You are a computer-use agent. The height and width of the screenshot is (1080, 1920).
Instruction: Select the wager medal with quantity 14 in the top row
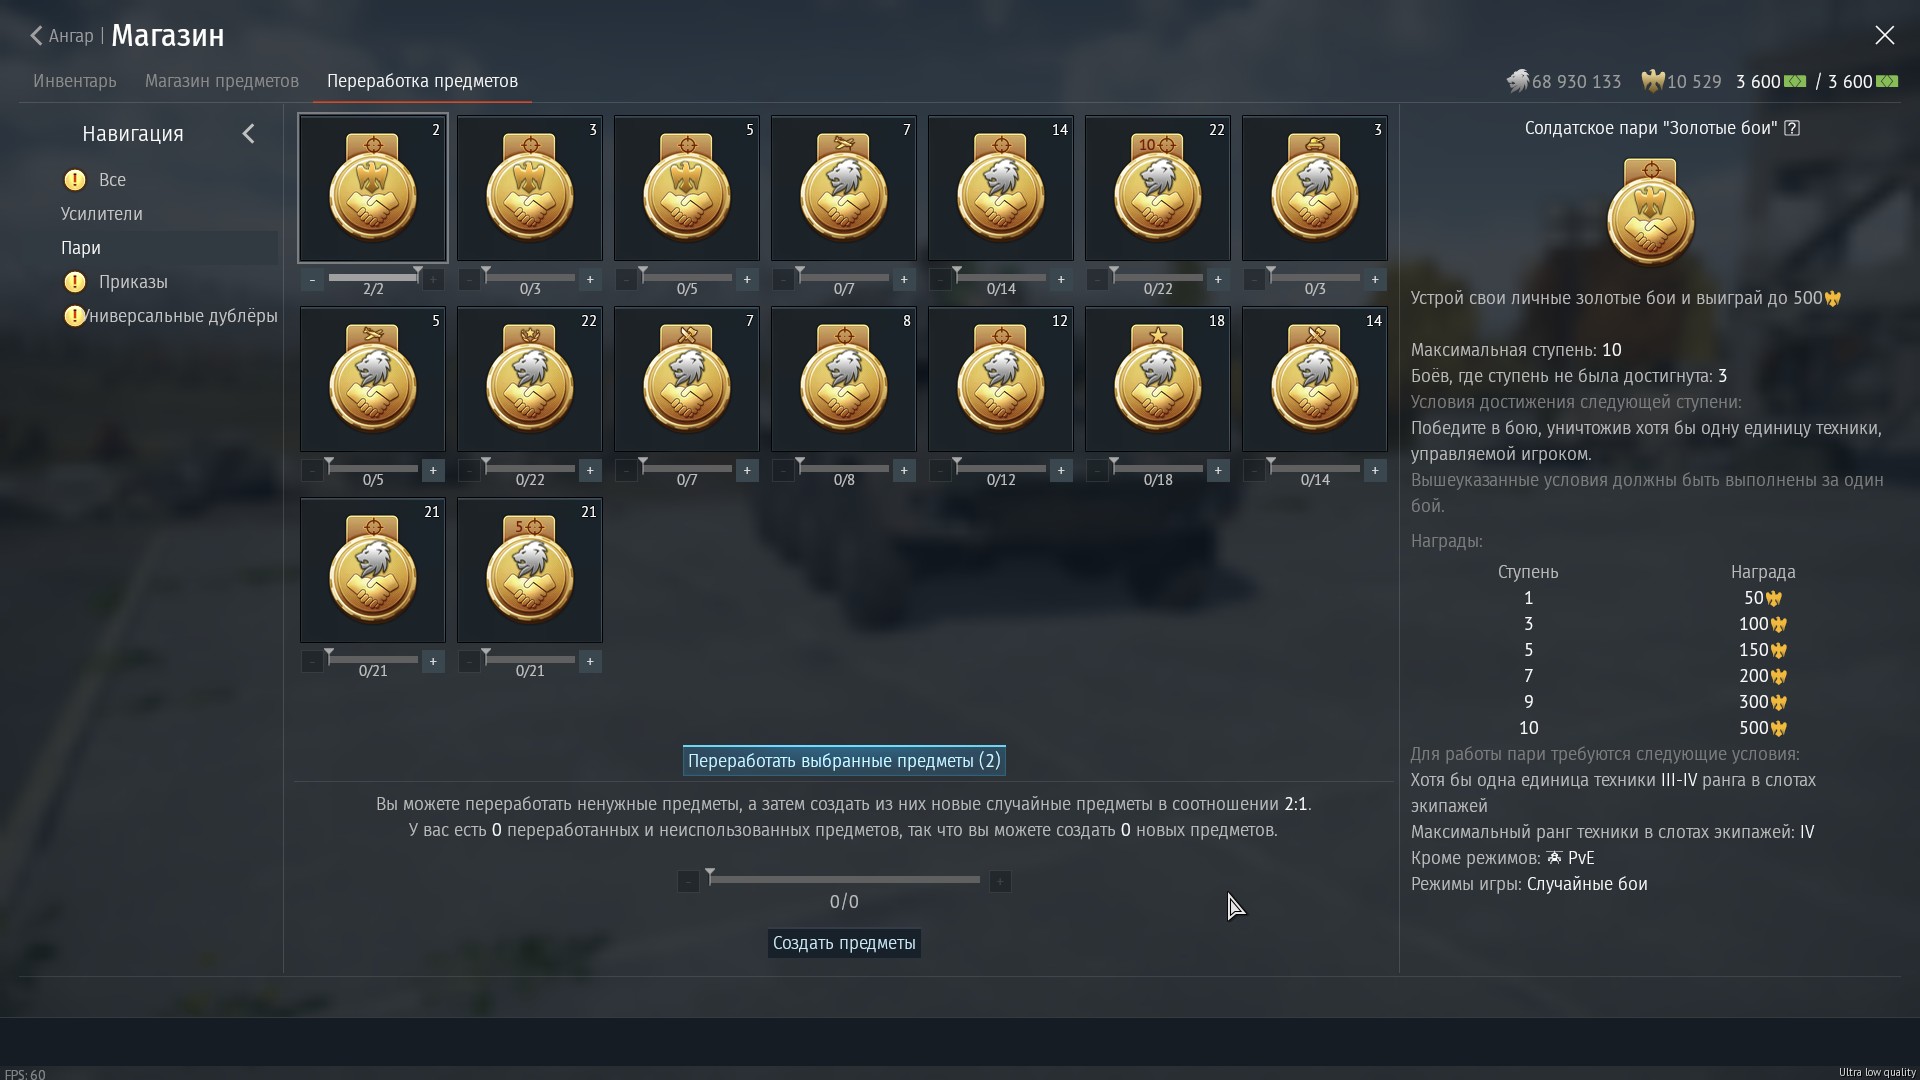click(1000, 188)
